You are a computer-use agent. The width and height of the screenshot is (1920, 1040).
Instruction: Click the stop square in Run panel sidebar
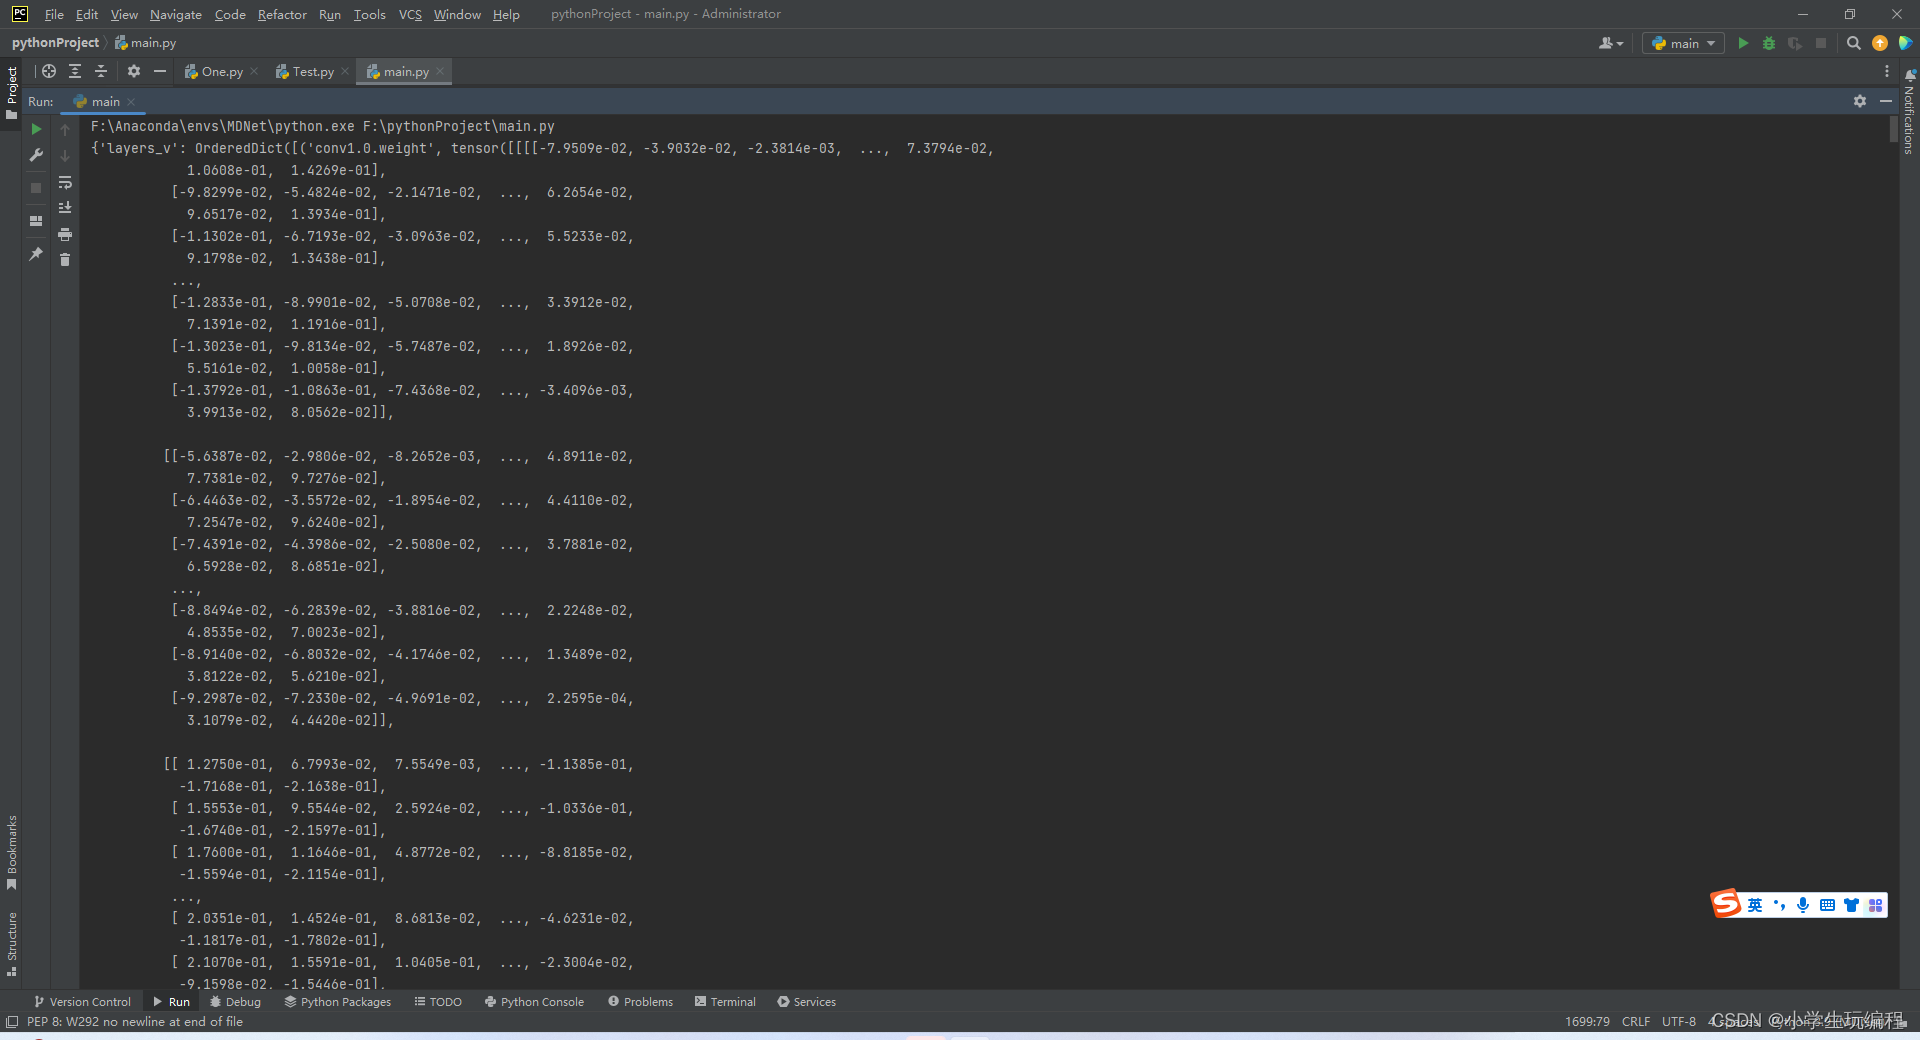point(36,187)
